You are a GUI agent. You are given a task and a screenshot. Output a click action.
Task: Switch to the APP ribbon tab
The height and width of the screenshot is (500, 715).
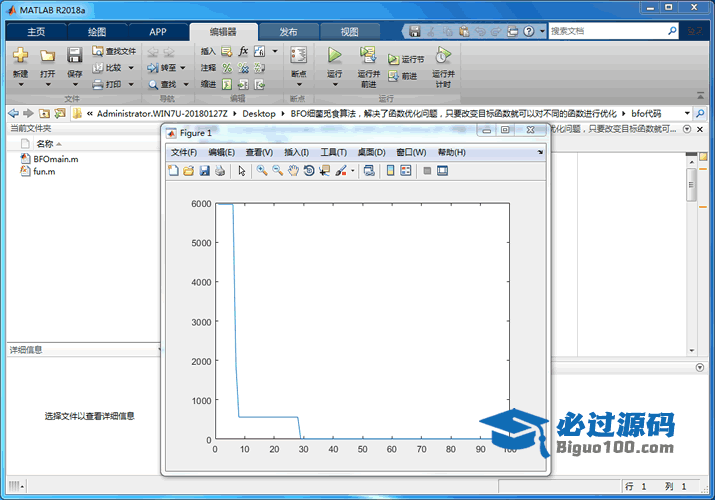[158, 32]
